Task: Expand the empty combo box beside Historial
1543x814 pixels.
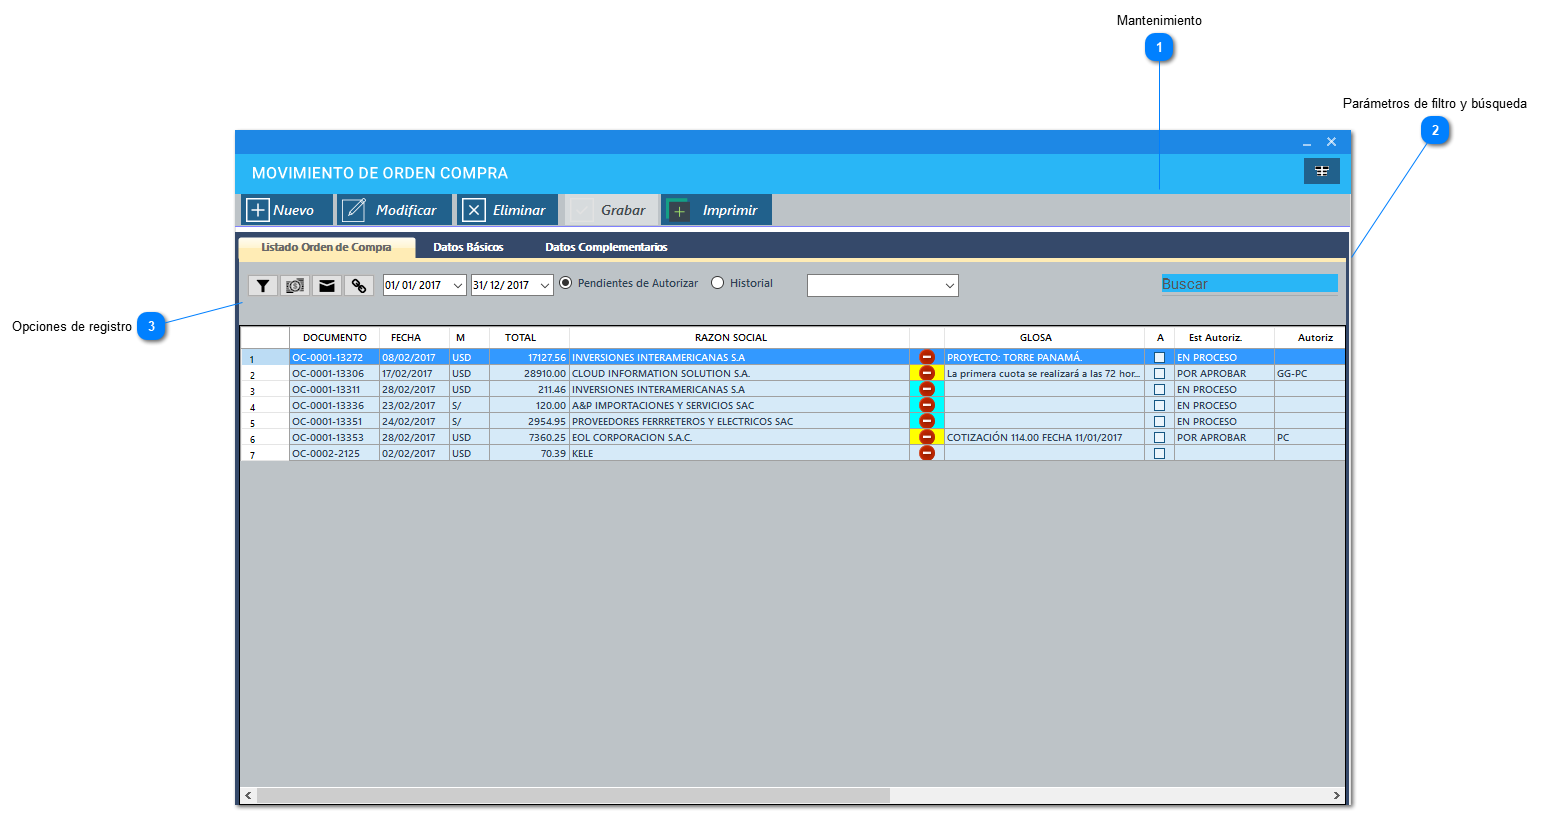Action: (x=949, y=286)
